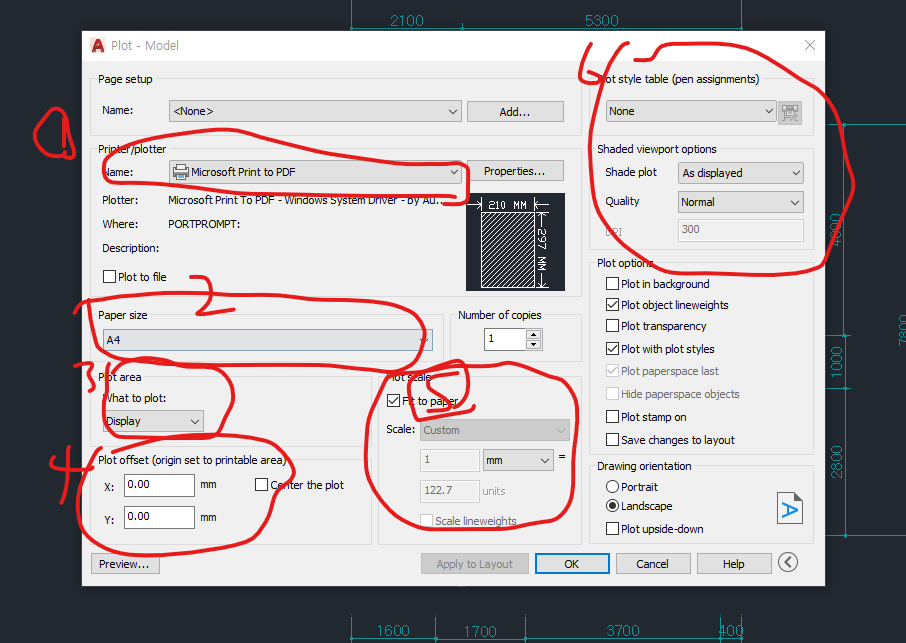Click the 1700 dimension in the drawing
The height and width of the screenshot is (643, 906).
(480, 631)
